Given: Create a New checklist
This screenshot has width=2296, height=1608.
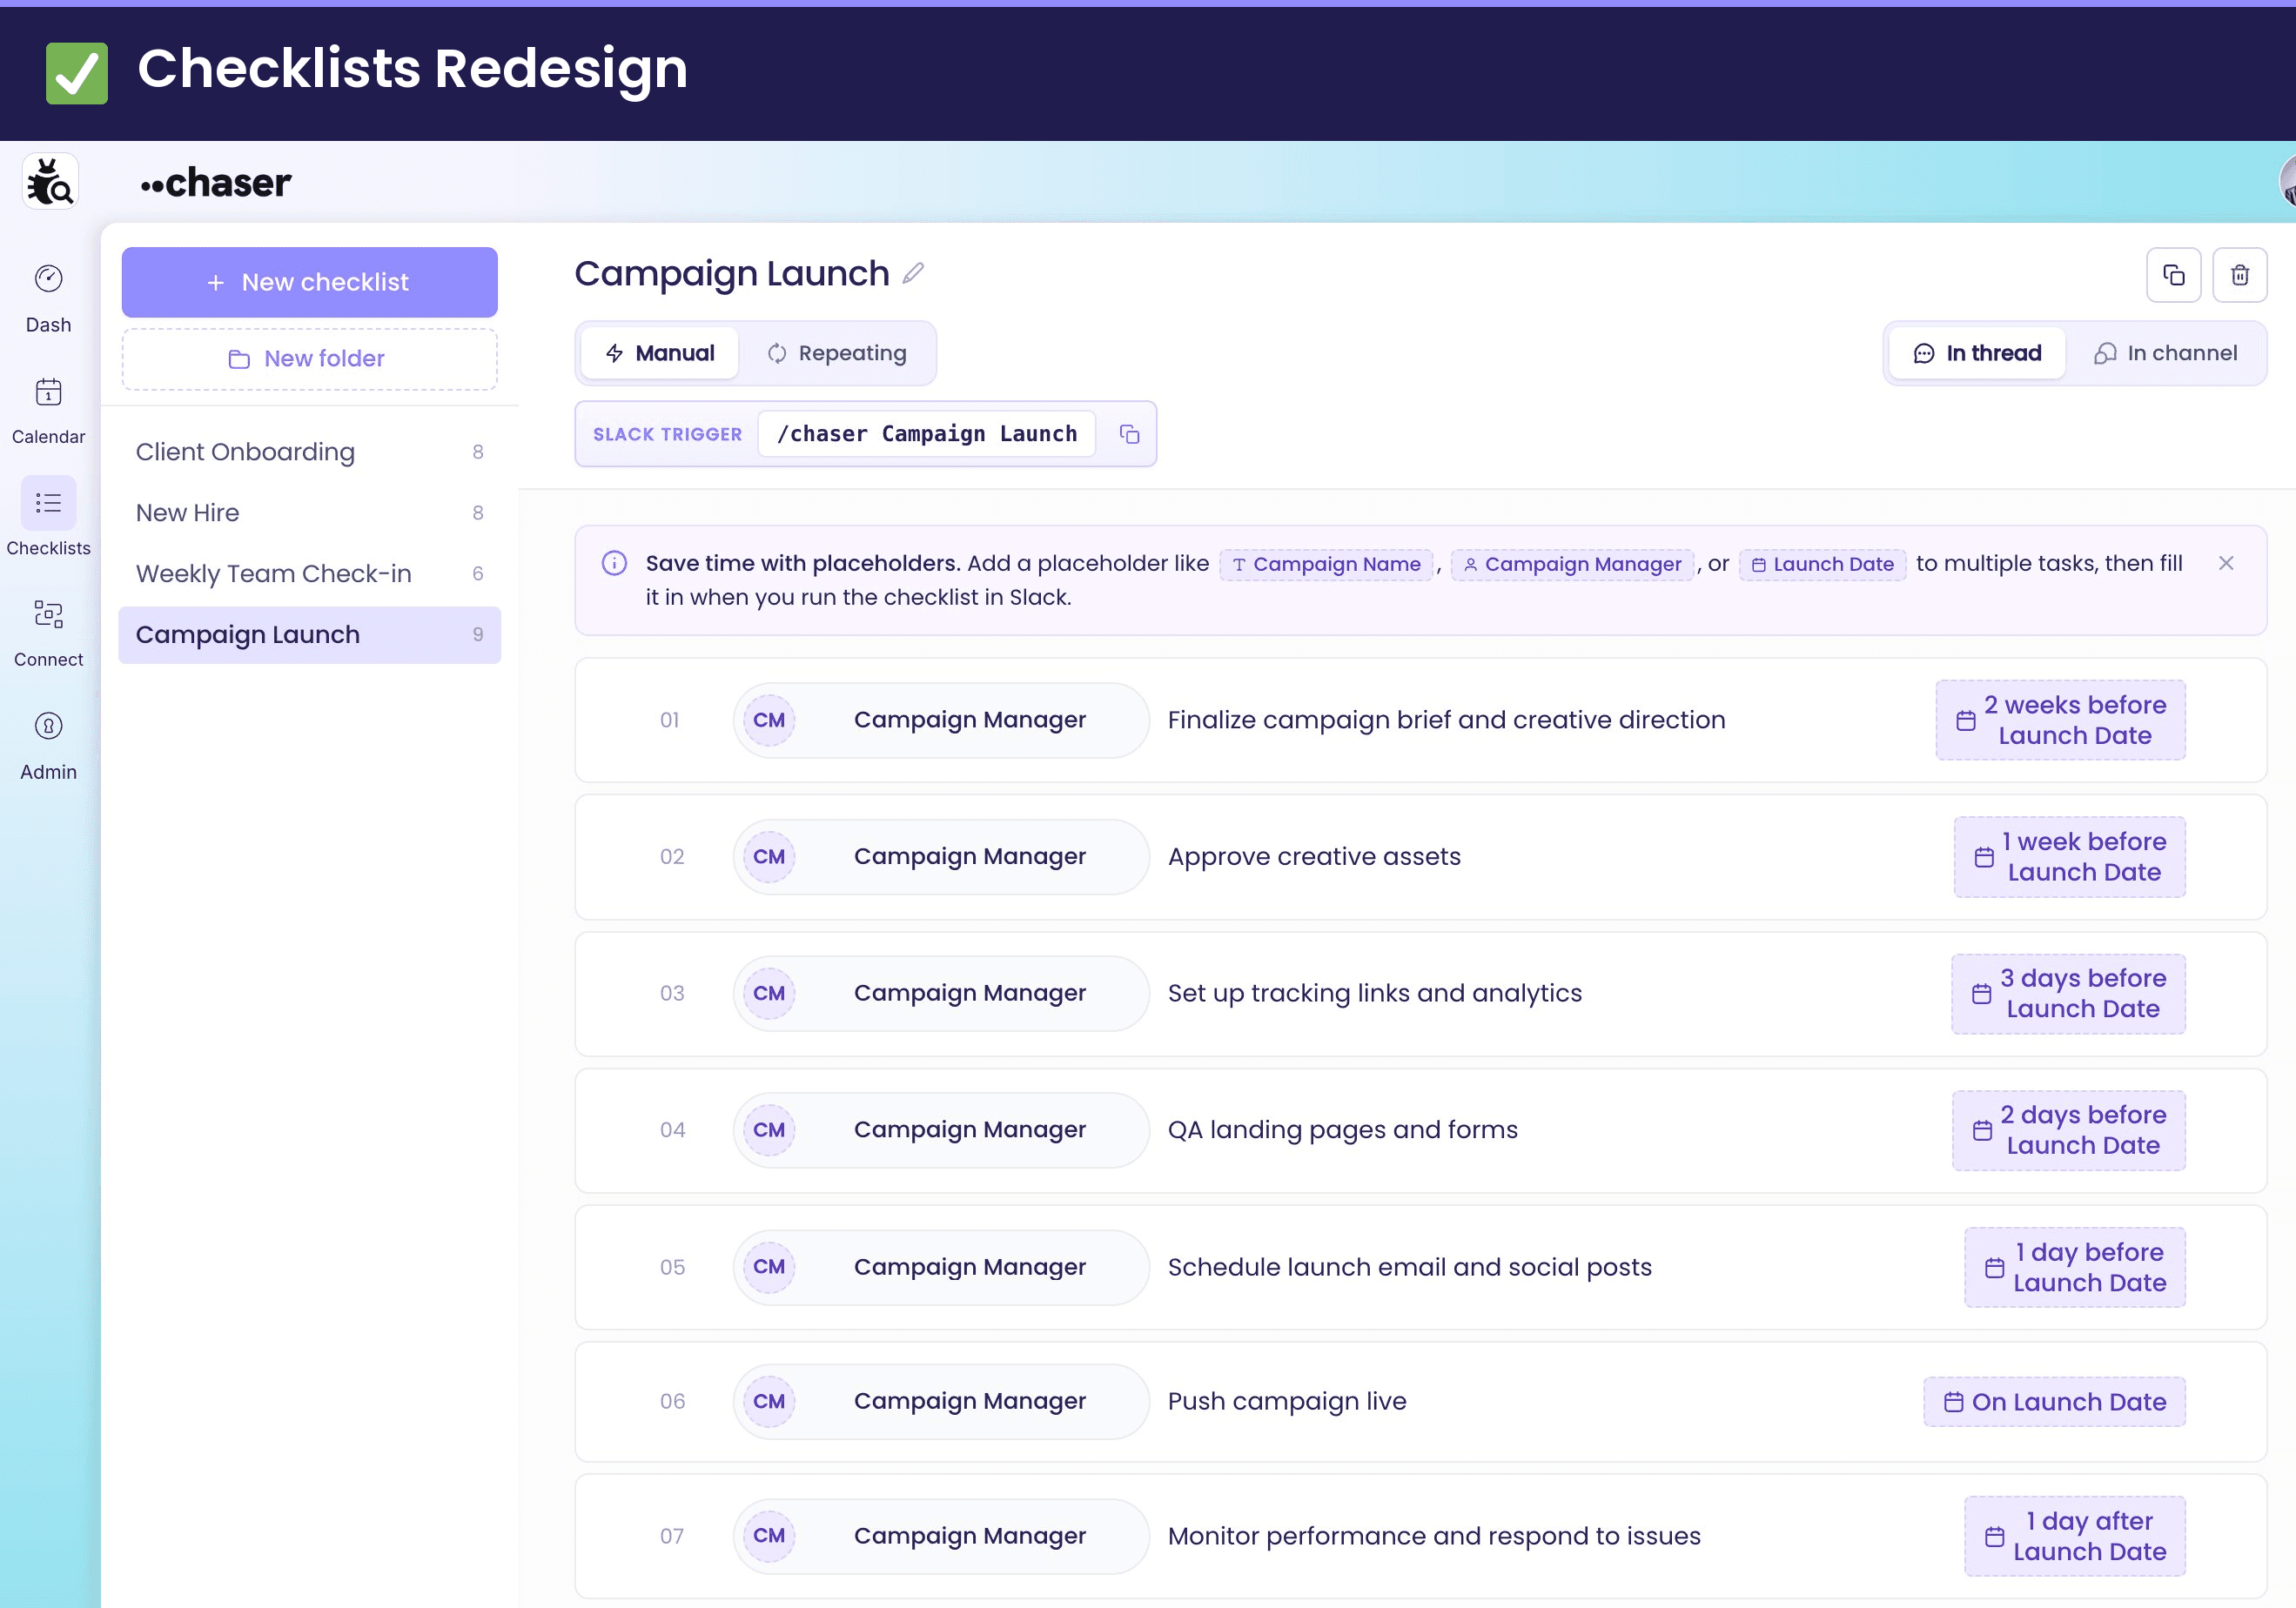Looking at the screenshot, I should 310,282.
